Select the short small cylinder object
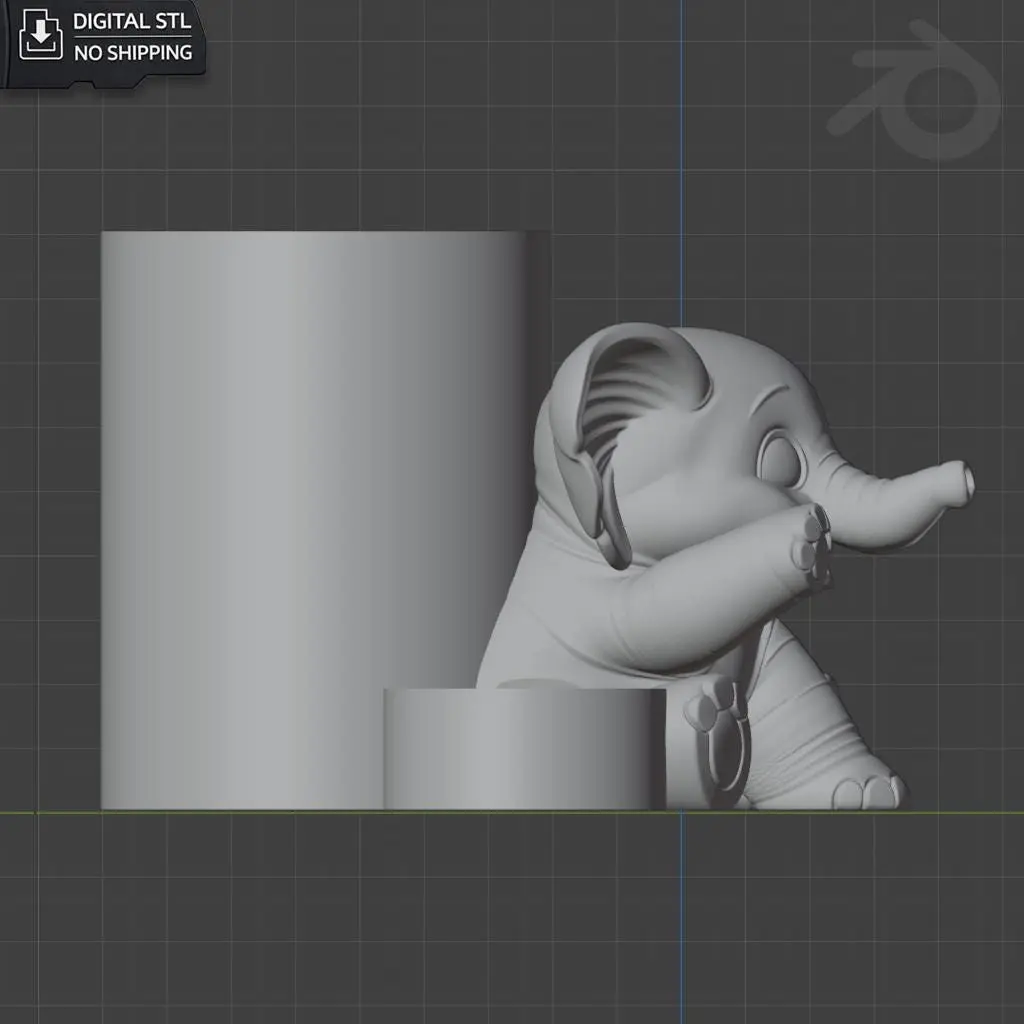 524,748
